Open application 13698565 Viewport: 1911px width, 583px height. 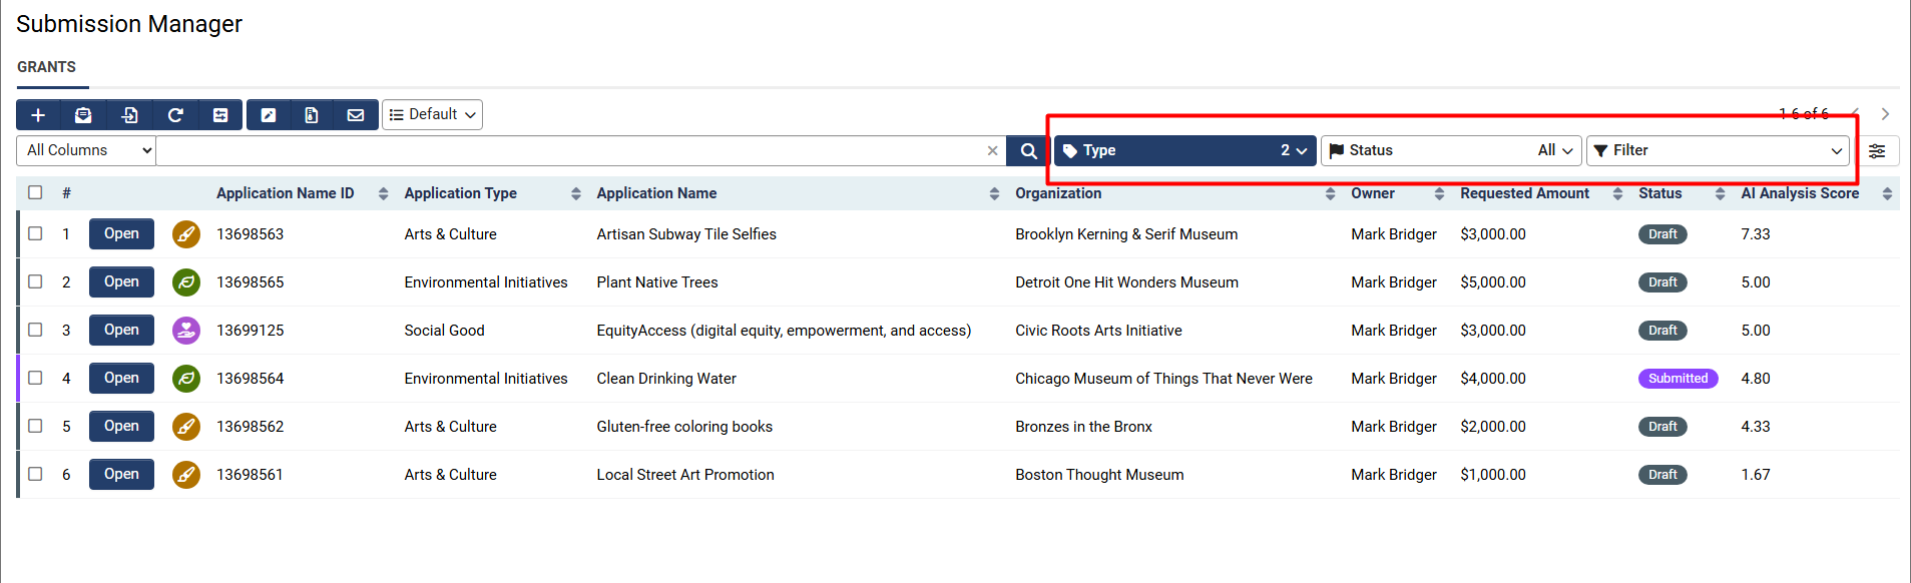coord(121,282)
